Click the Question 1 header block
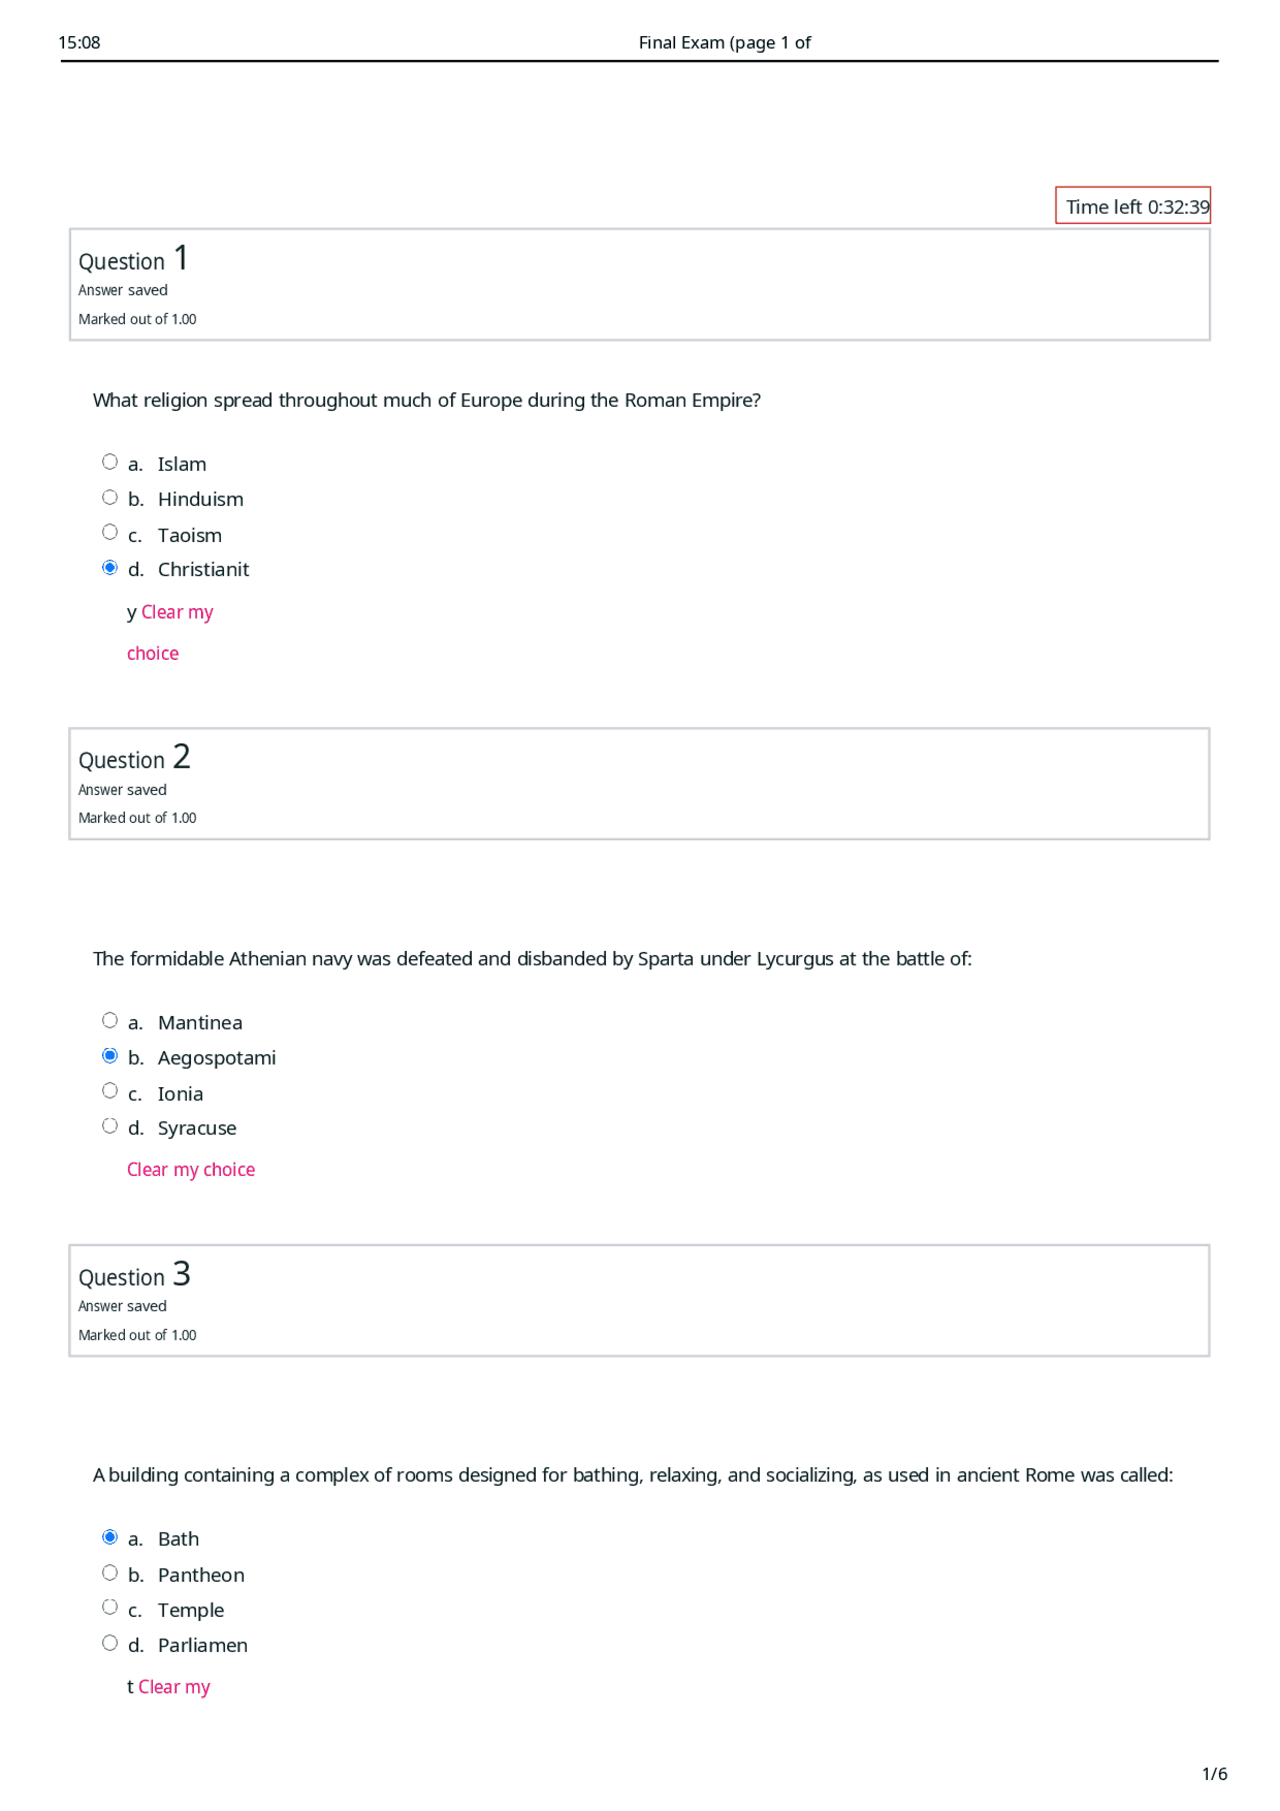This screenshot has width=1280, height=1811. tap(640, 285)
